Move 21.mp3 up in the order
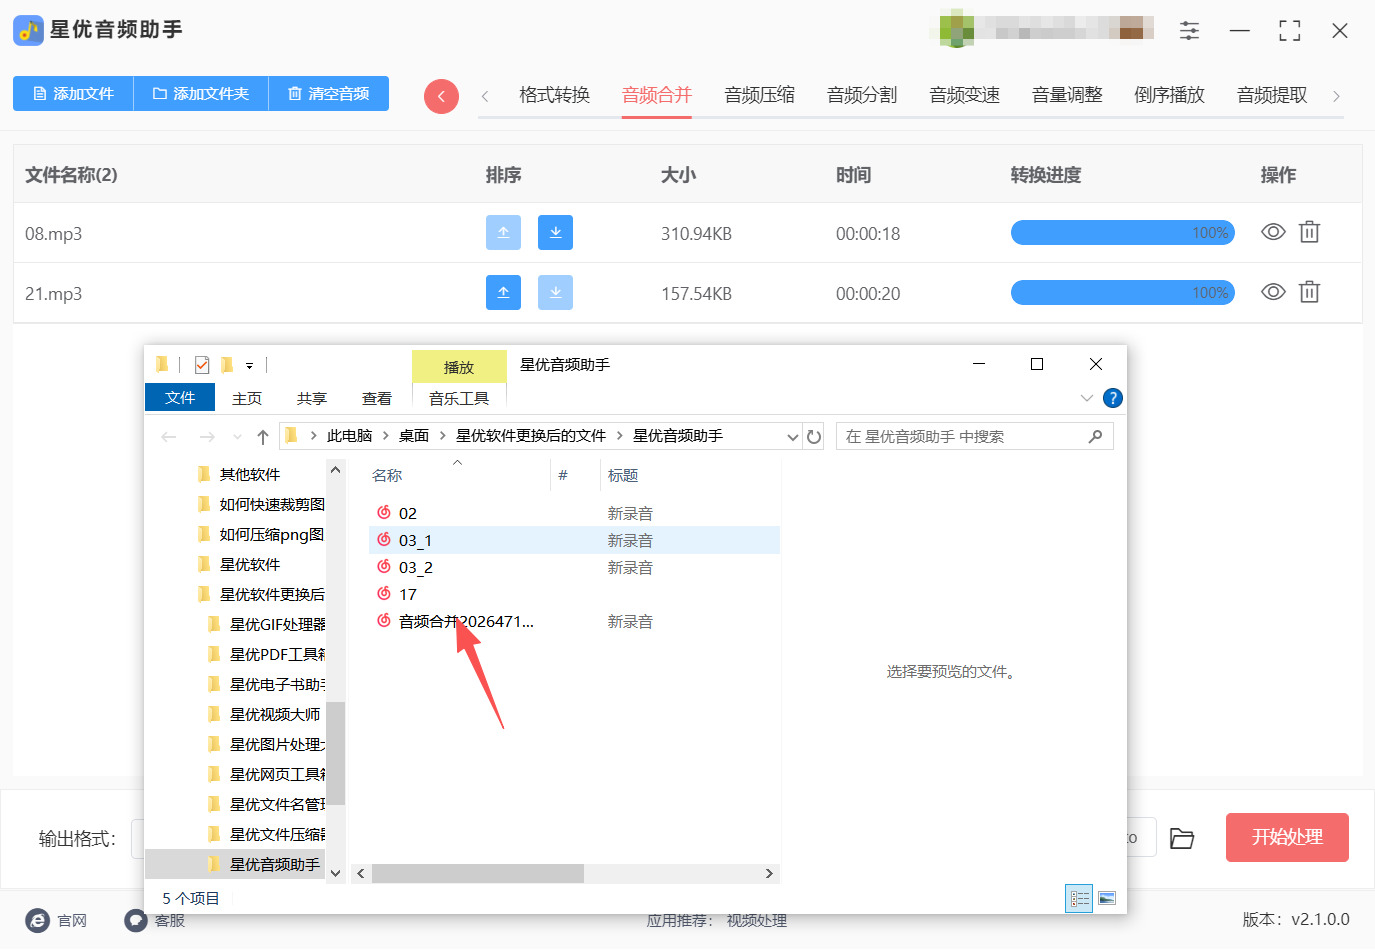Viewport: 1375px width, 950px height. click(x=503, y=293)
